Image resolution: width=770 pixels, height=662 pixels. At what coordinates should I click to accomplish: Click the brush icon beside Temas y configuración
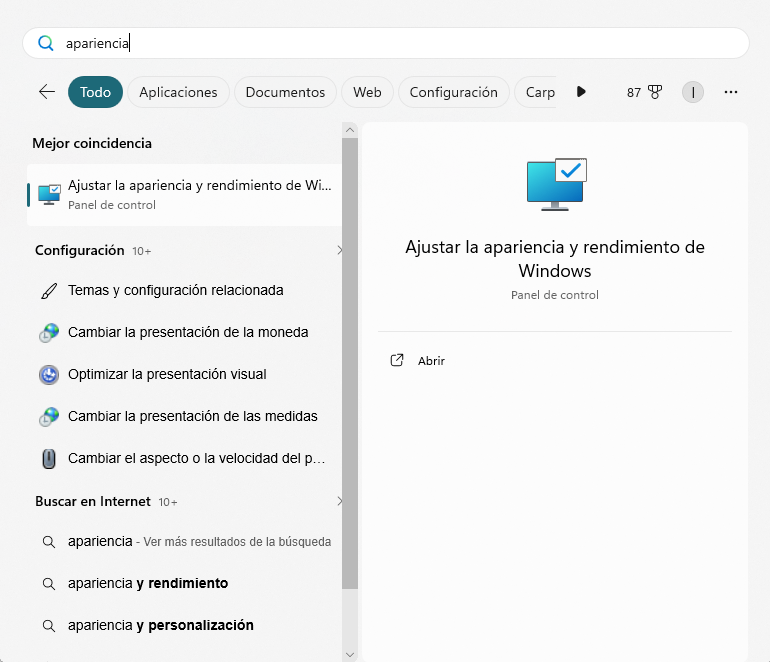coord(49,291)
